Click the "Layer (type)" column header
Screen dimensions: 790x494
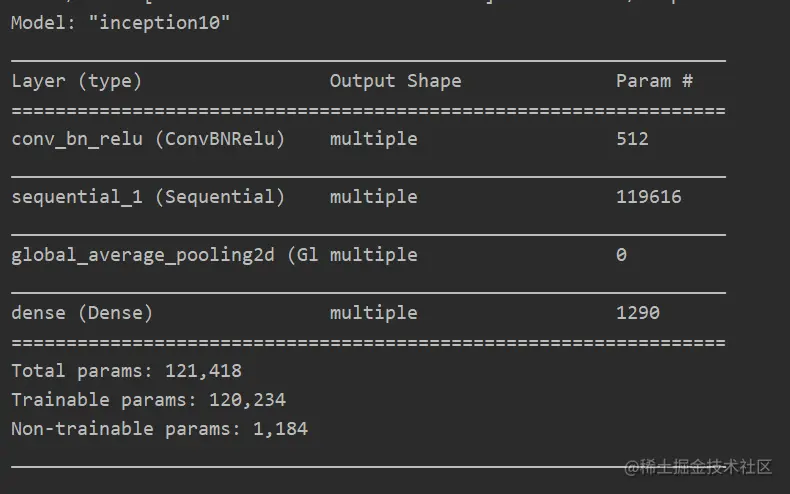pos(77,81)
